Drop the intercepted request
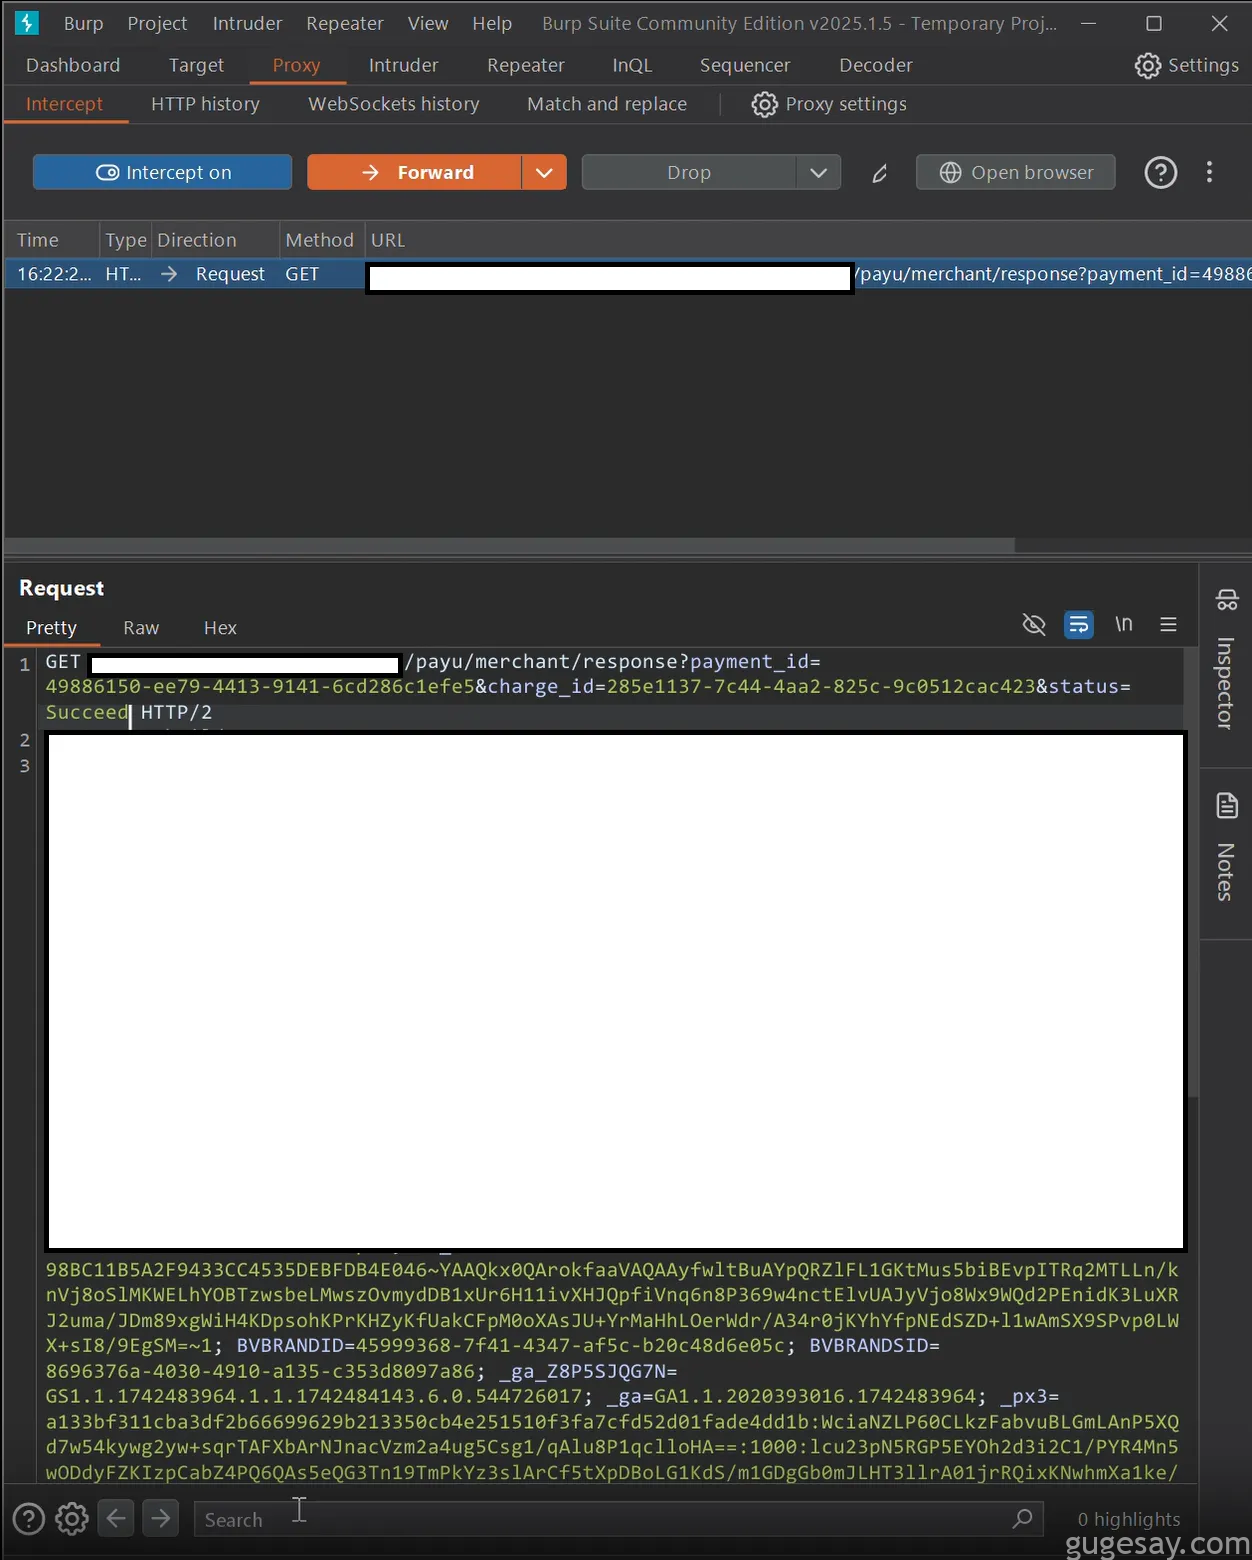This screenshot has height=1560, width=1252. [689, 172]
